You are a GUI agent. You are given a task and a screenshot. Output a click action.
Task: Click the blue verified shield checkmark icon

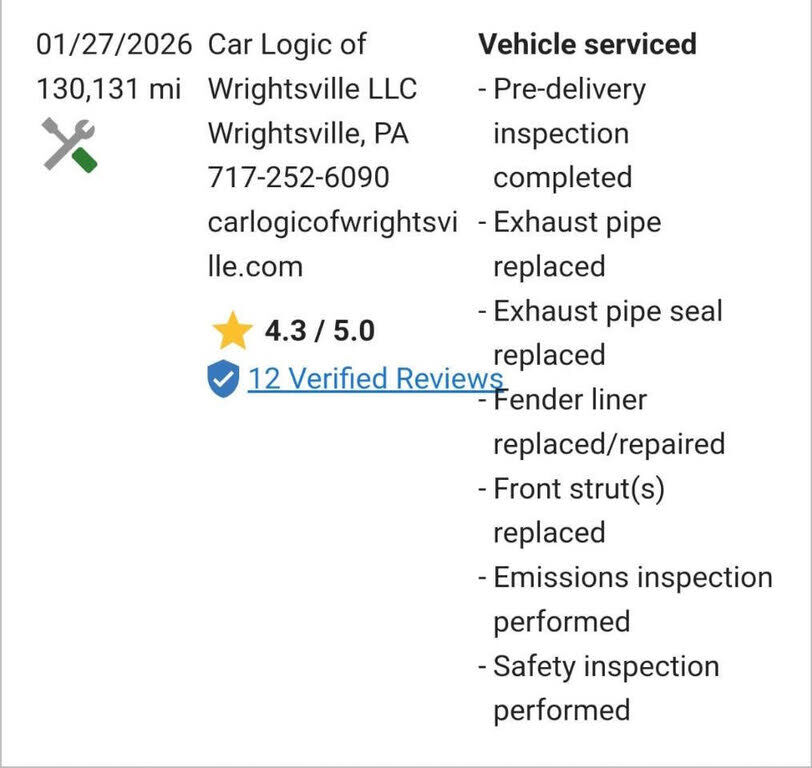[x=222, y=379]
